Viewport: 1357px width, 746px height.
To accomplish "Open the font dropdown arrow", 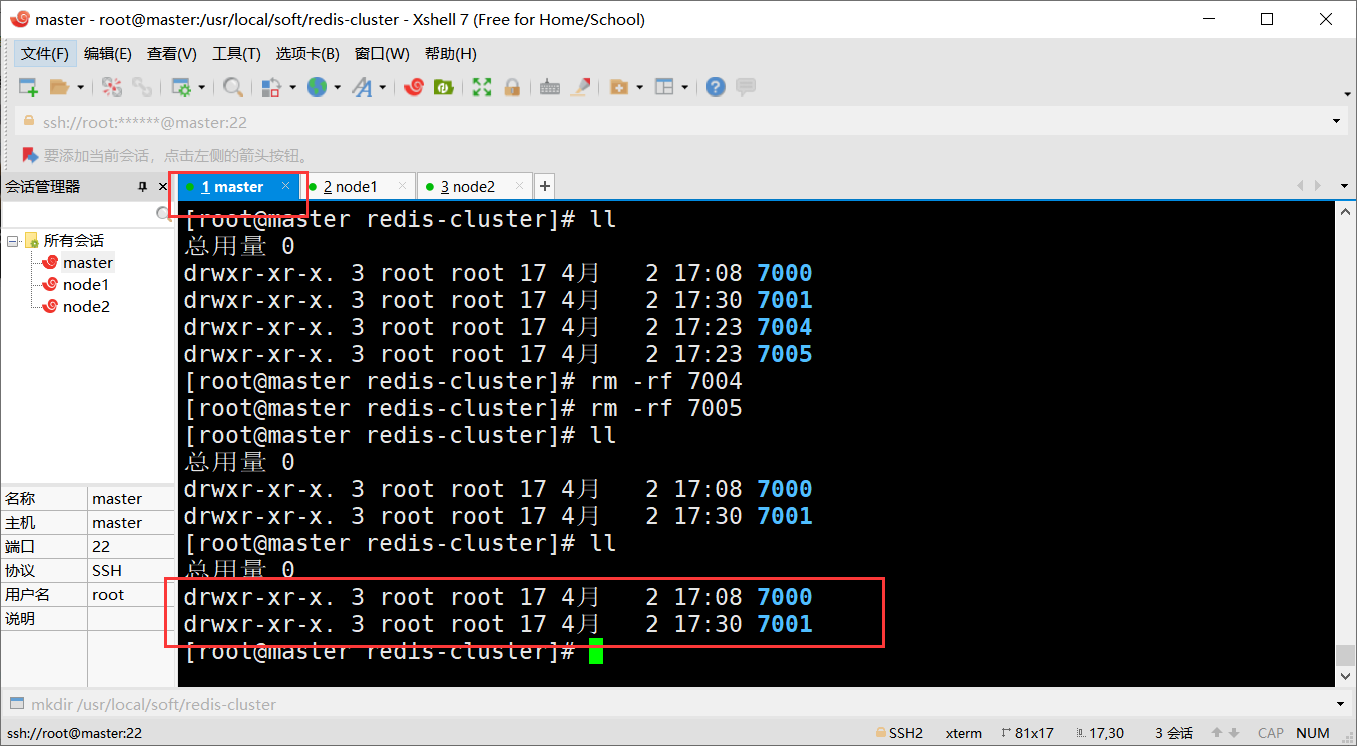I will click(382, 87).
